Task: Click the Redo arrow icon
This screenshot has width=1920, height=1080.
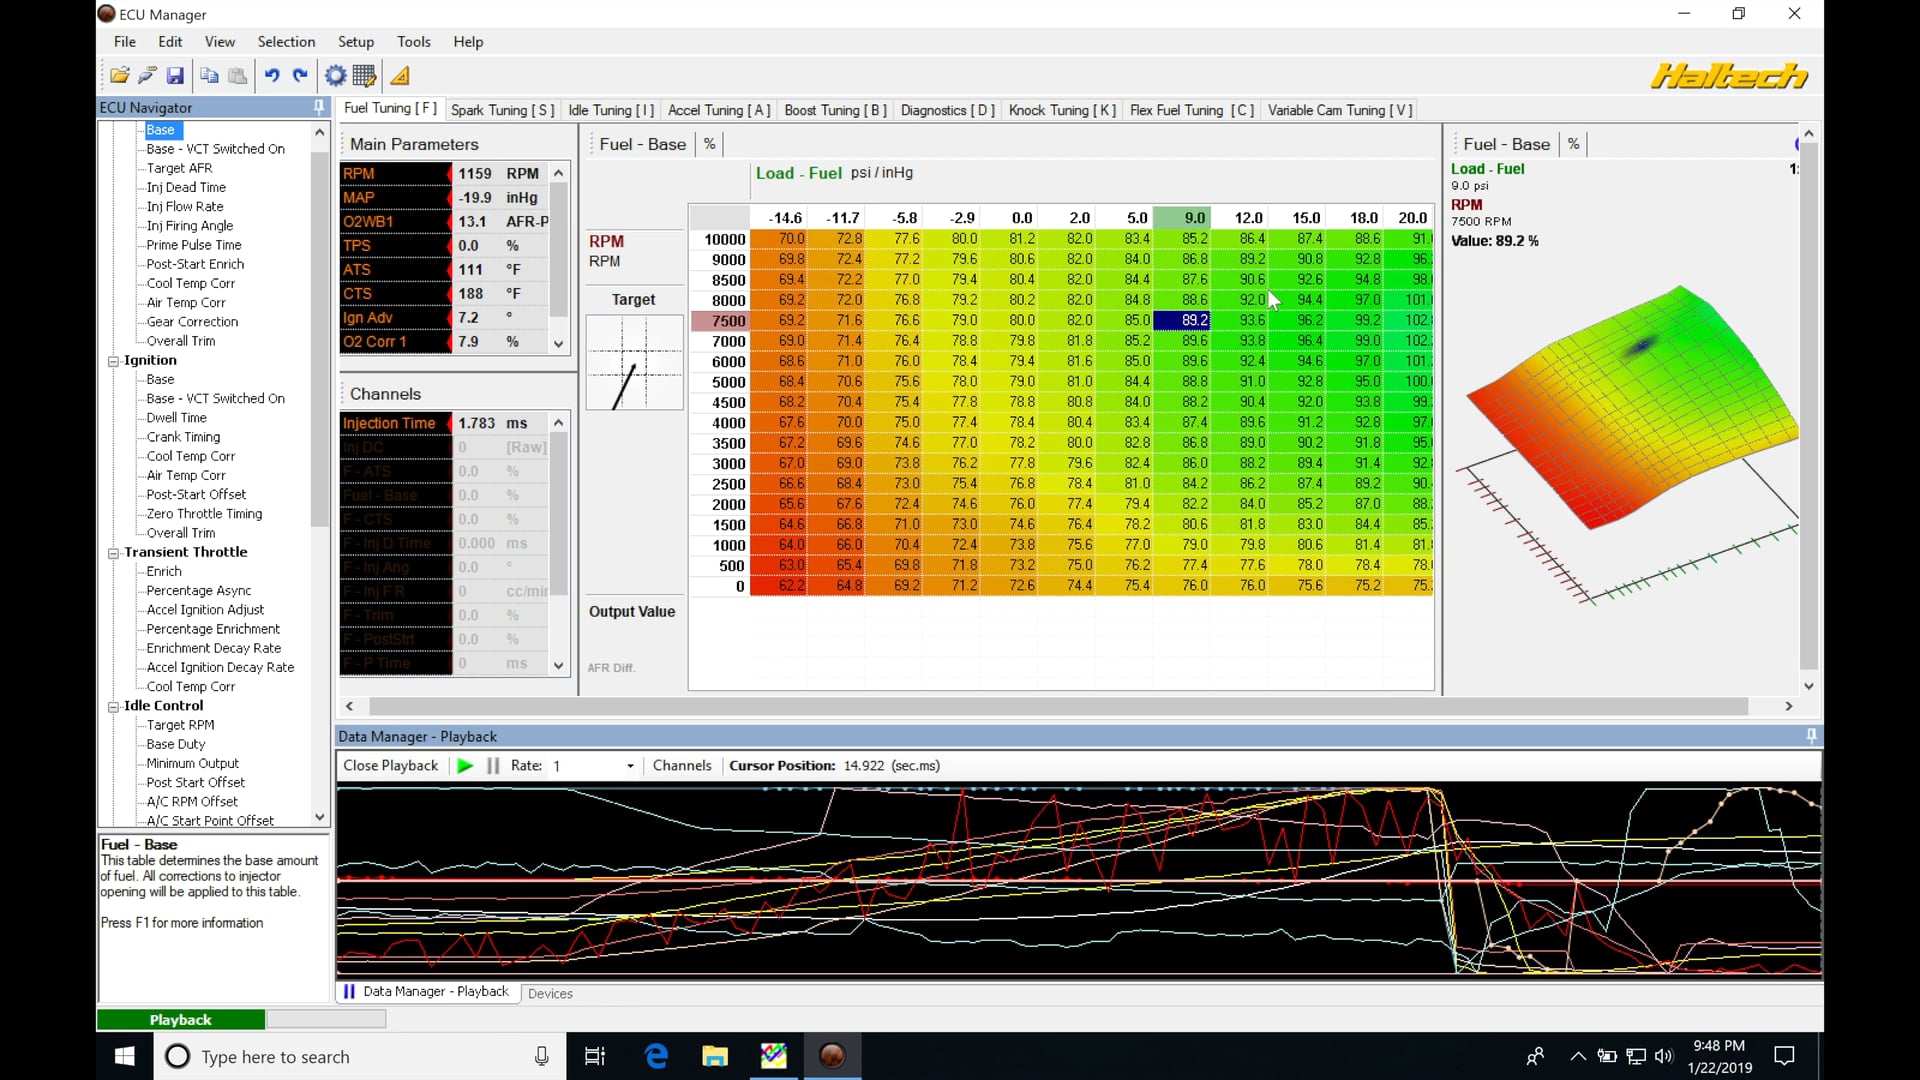Action: tap(300, 75)
